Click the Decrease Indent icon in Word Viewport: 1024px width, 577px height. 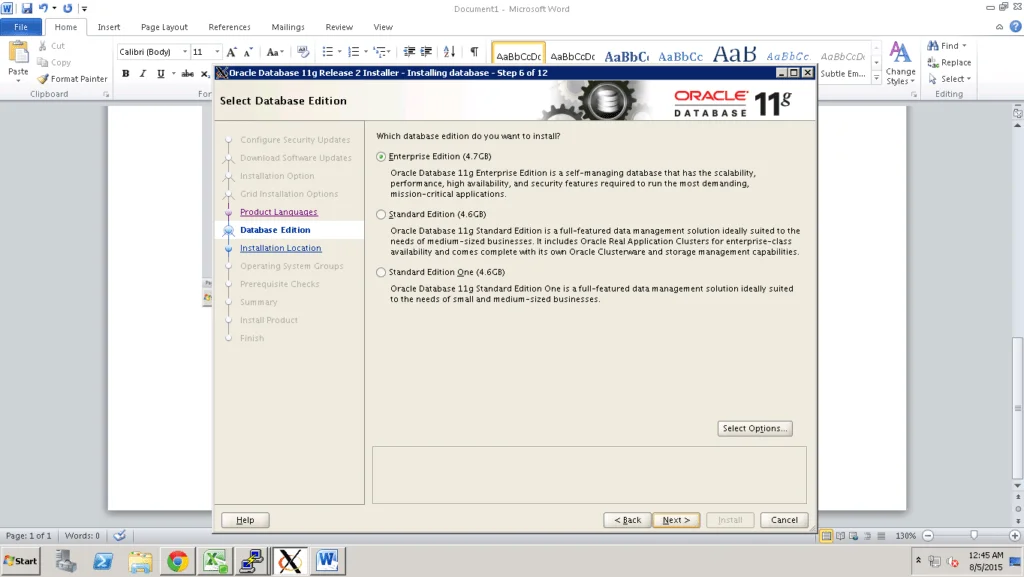409,52
